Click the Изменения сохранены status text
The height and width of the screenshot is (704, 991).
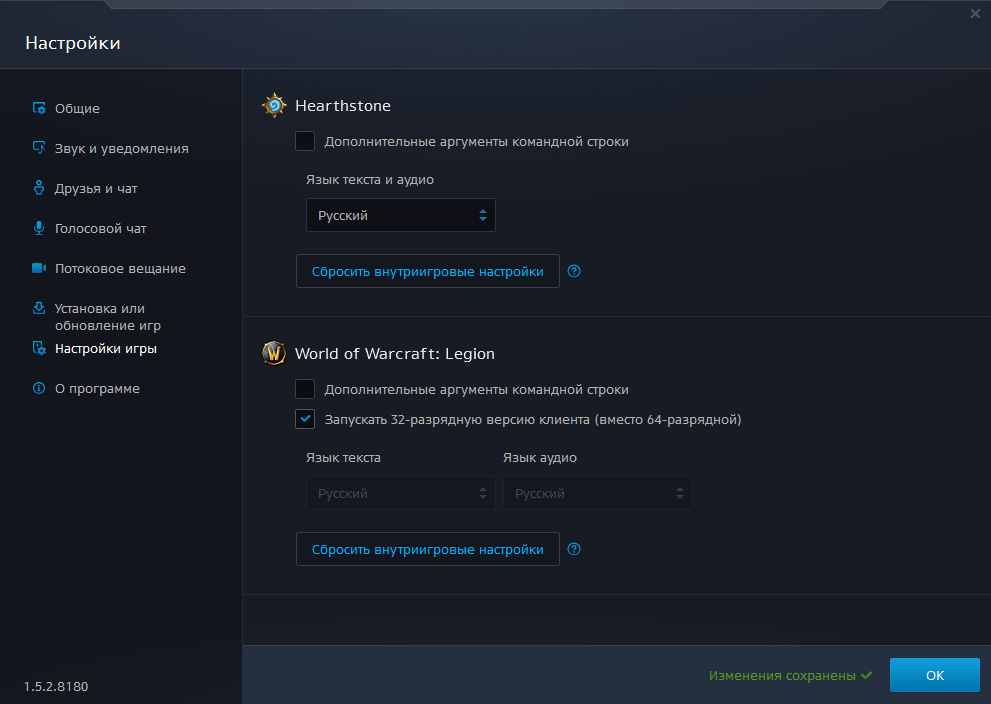coord(782,676)
